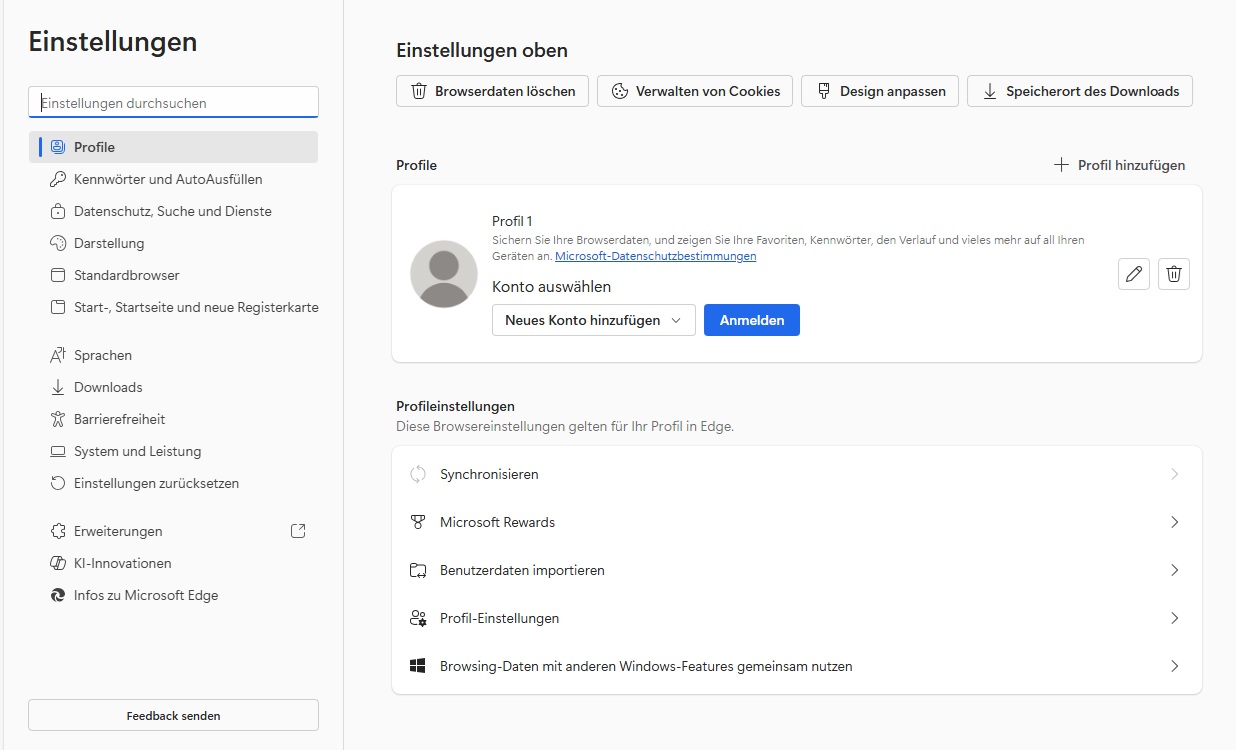The width and height of the screenshot is (1236, 750).
Task: Open the Microsoft-Datenschutzbestimmungen link
Action: (x=655, y=256)
